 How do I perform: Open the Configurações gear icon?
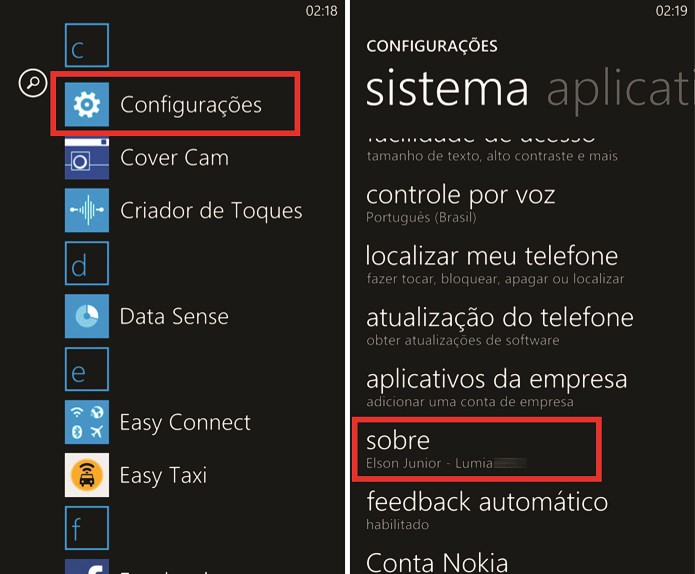(x=87, y=104)
